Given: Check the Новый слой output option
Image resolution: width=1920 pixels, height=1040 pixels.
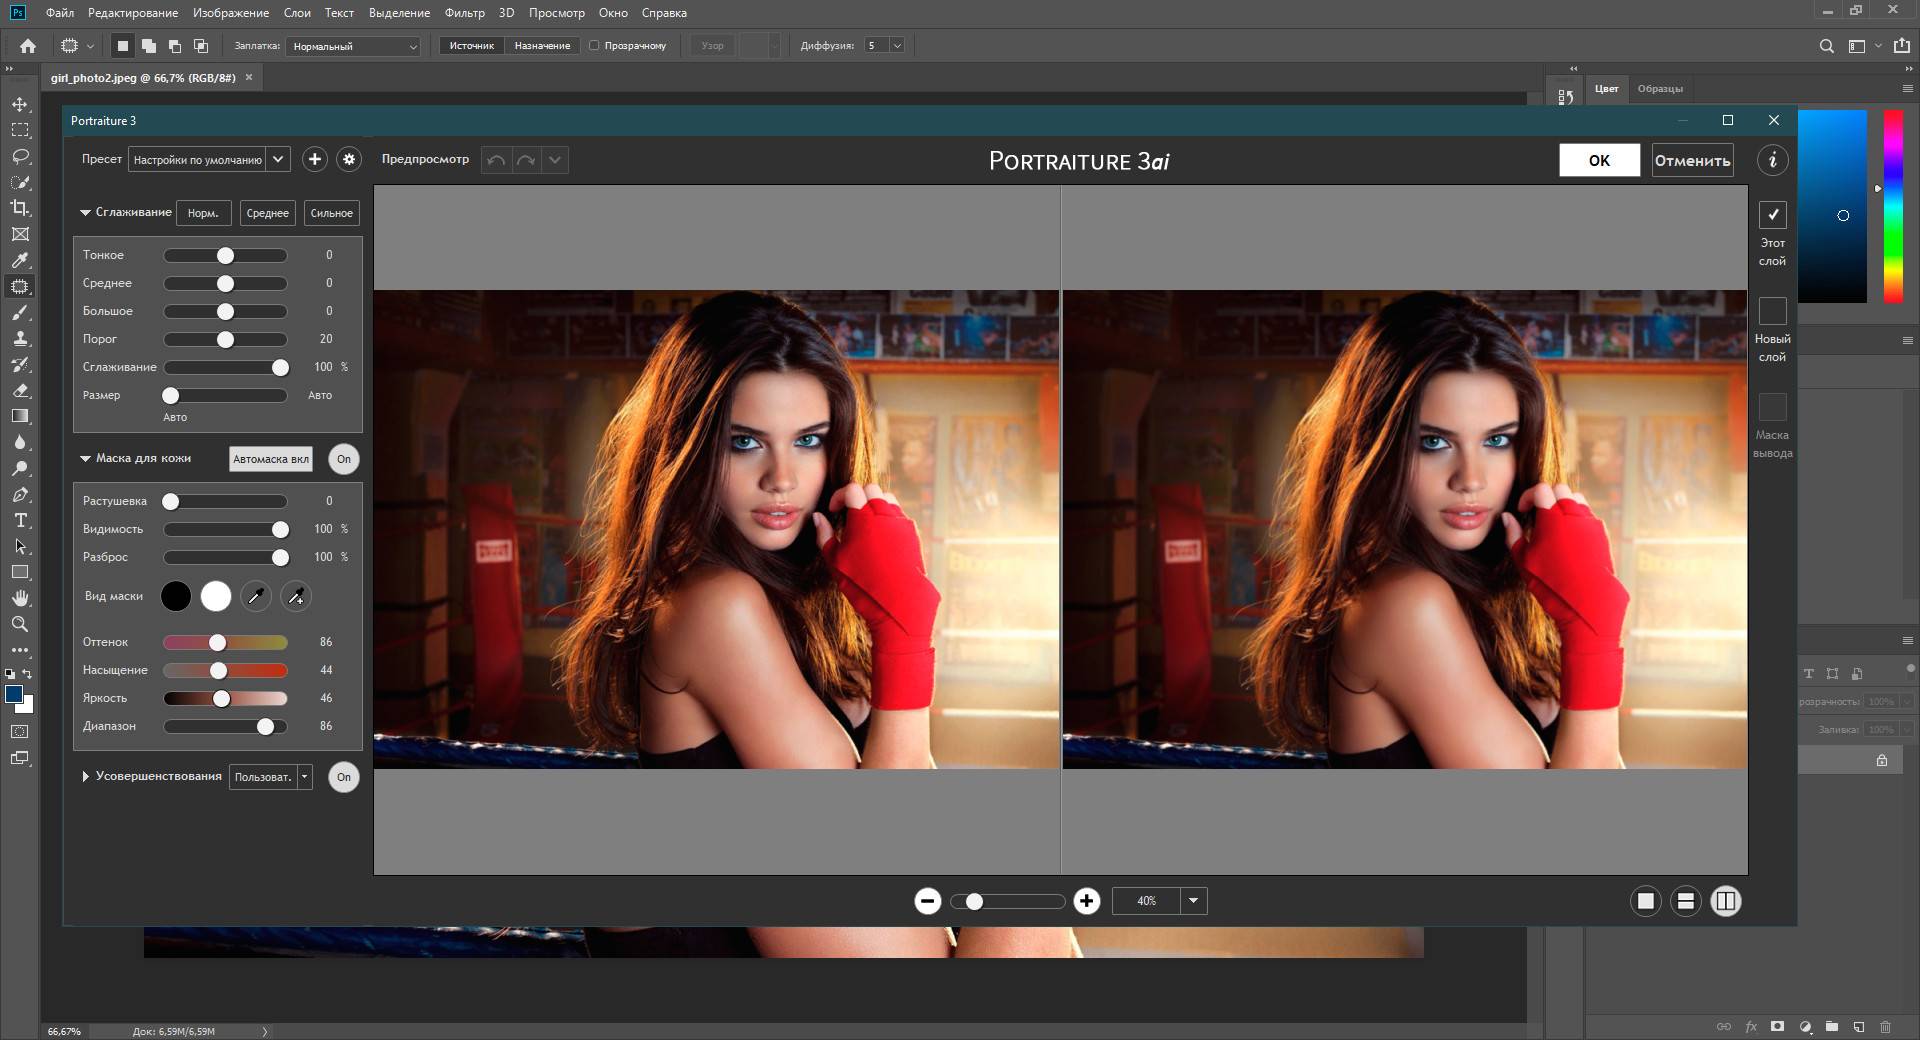Looking at the screenshot, I should pos(1773,311).
